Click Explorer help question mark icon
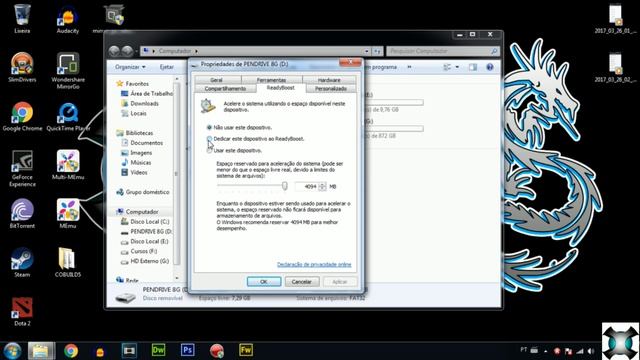This screenshot has width=640, height=360. (490, 67)
